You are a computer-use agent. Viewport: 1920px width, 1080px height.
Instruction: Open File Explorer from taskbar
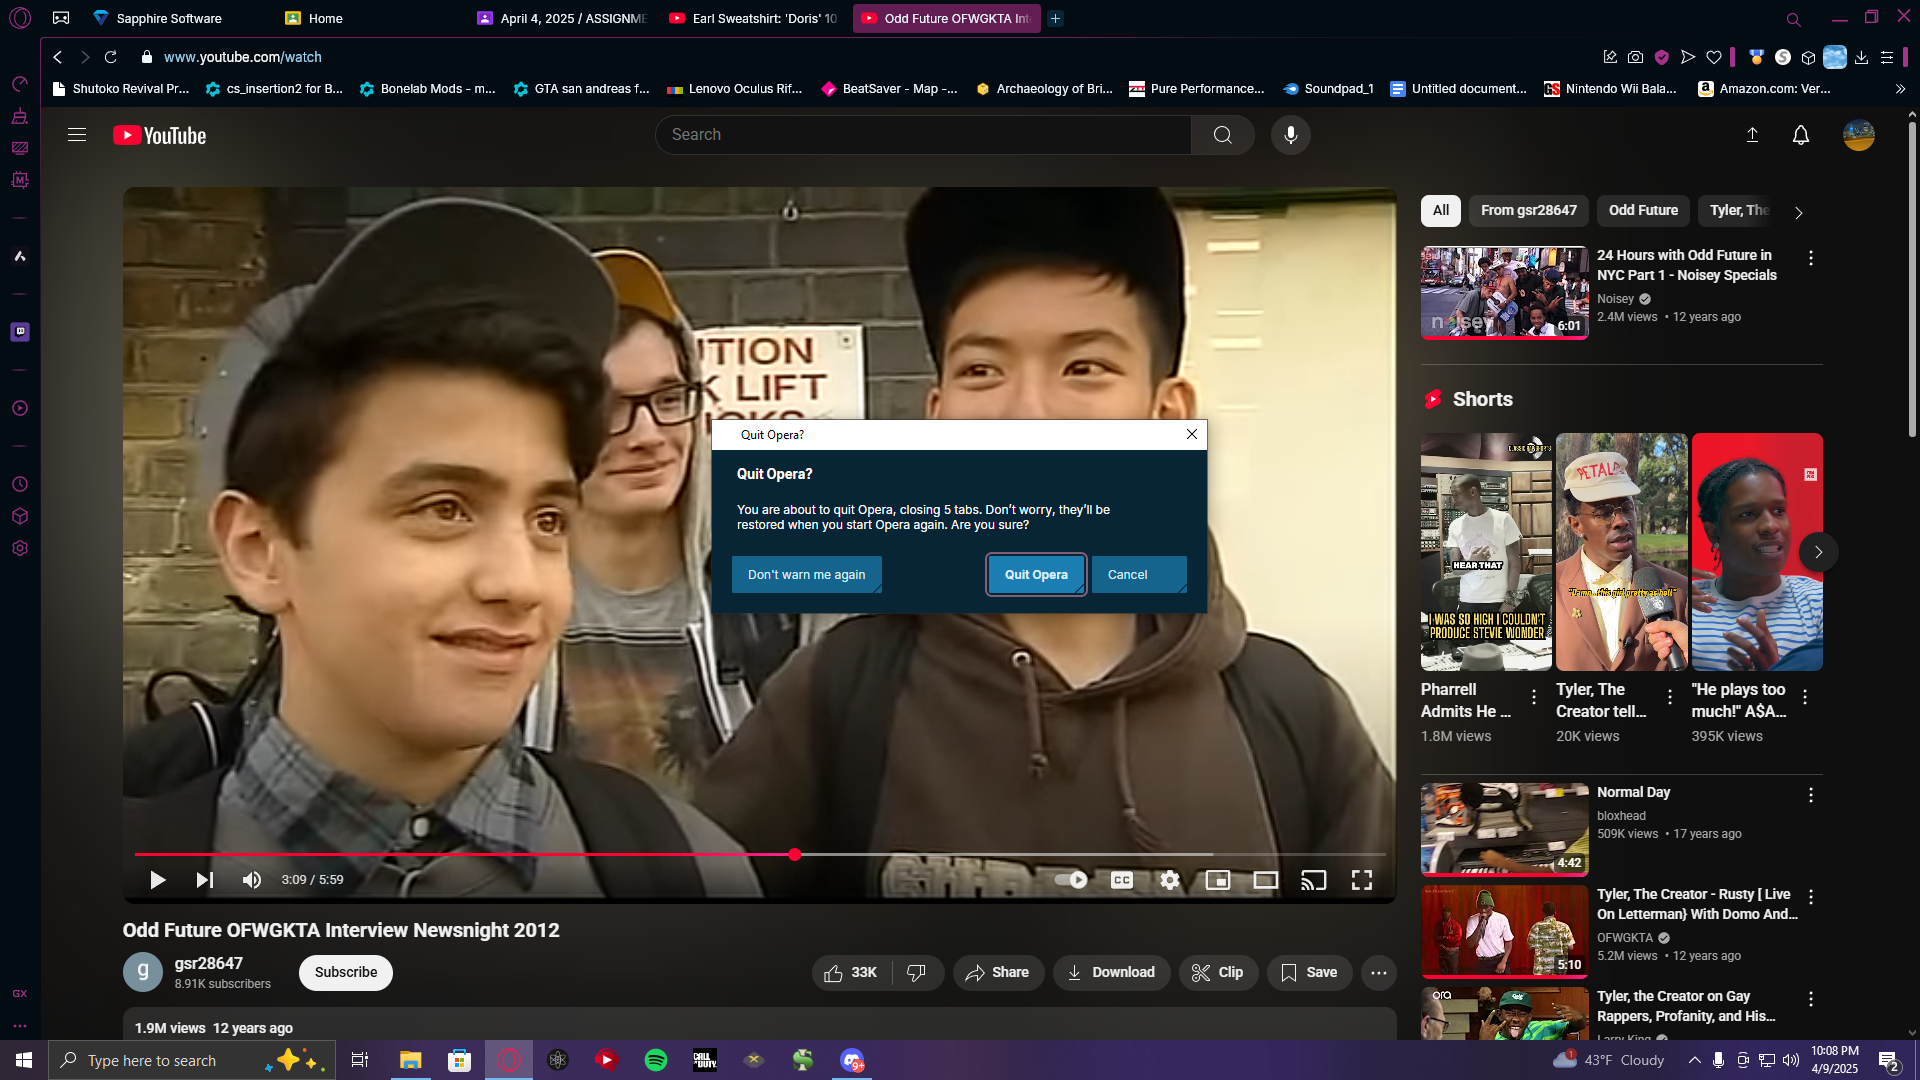(410, 1060)
